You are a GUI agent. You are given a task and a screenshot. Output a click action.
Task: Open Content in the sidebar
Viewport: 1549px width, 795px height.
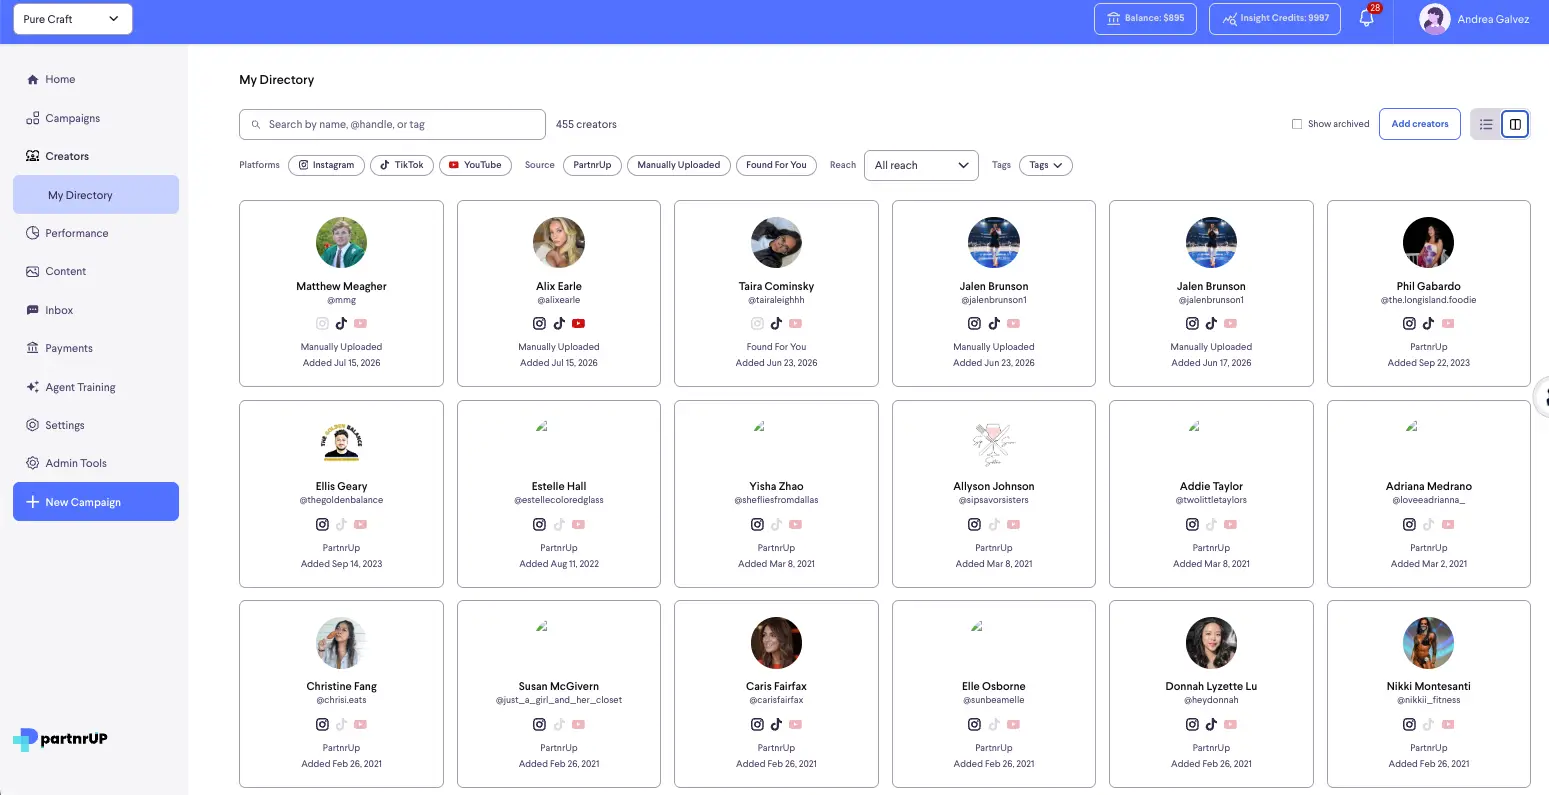click(65, 271)
